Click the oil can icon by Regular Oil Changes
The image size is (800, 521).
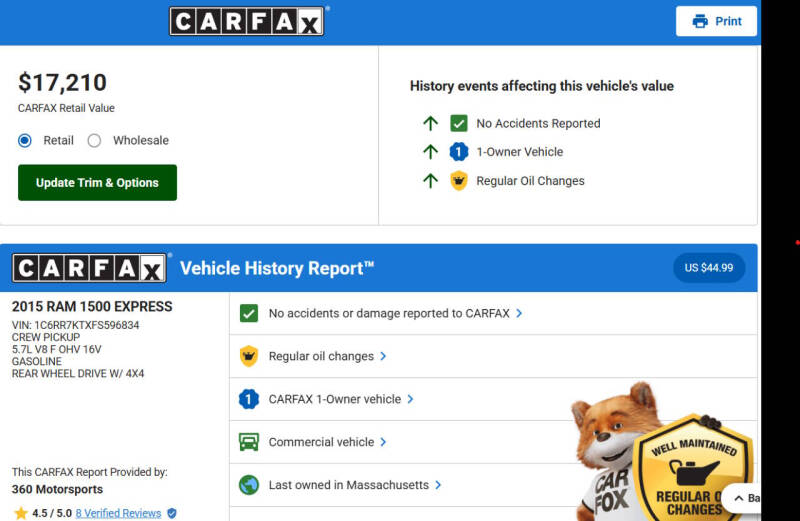(x=459, y=181)
